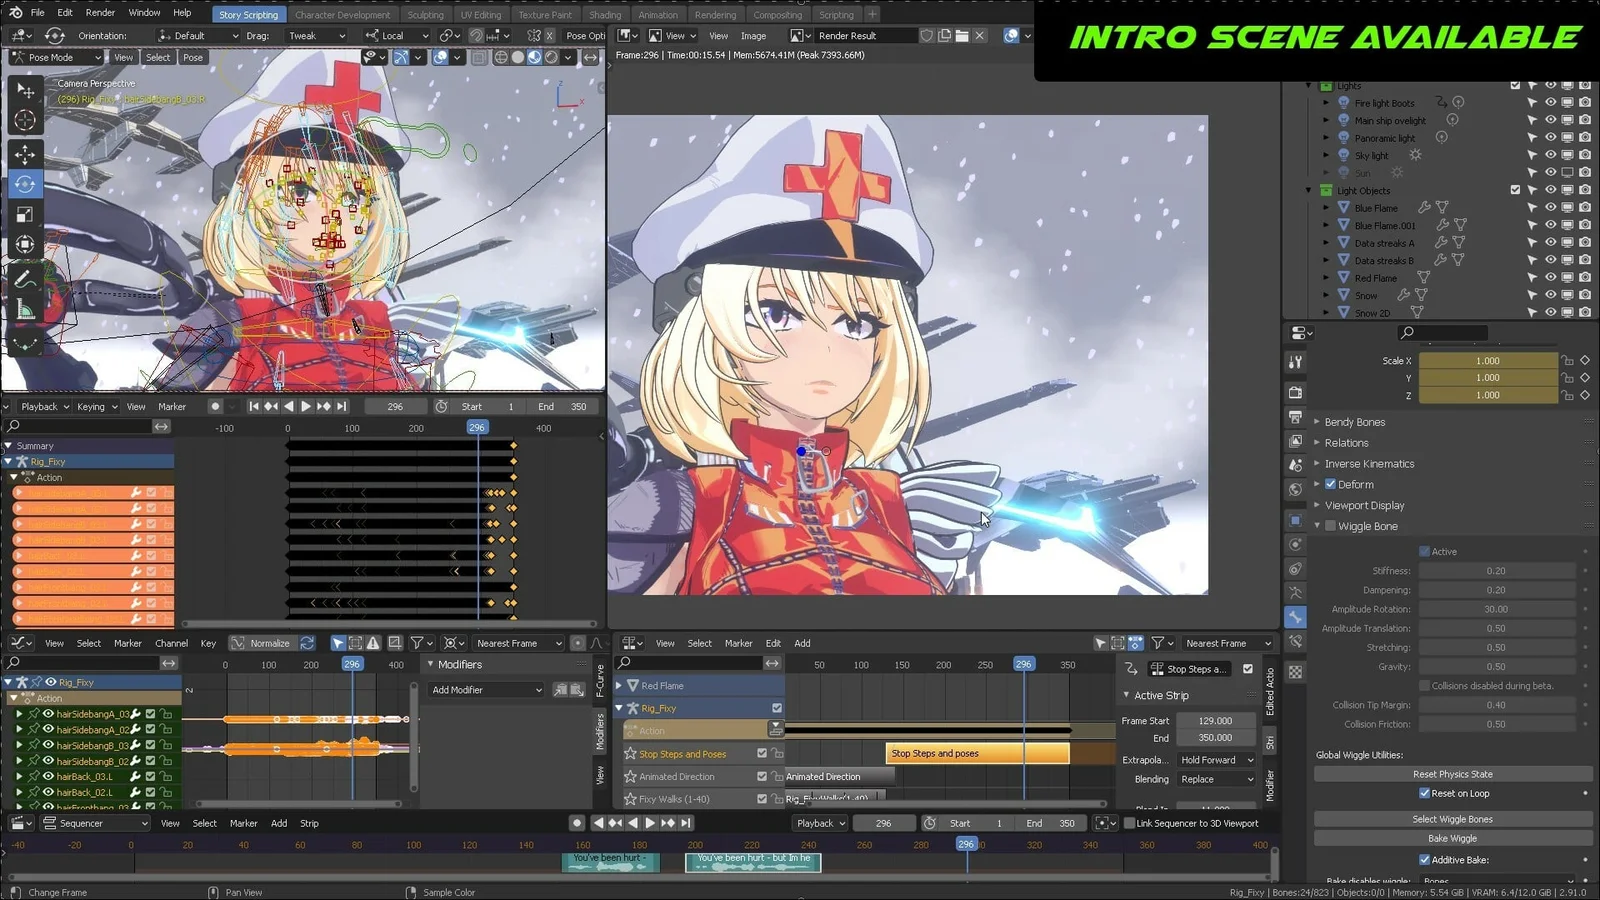
Task: Select the Rotate tool in viewport toolbar
Action: click(x=24, y=184)
